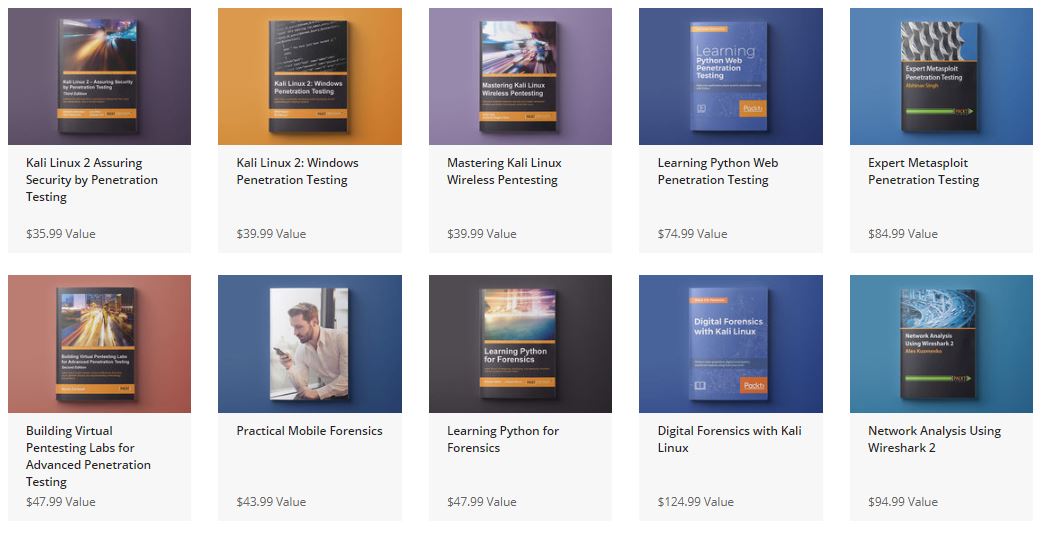Screen dimensions: 1041x535
Task: Open the Practical Mobile Forensics cover photo
Action: coord(310,344)
